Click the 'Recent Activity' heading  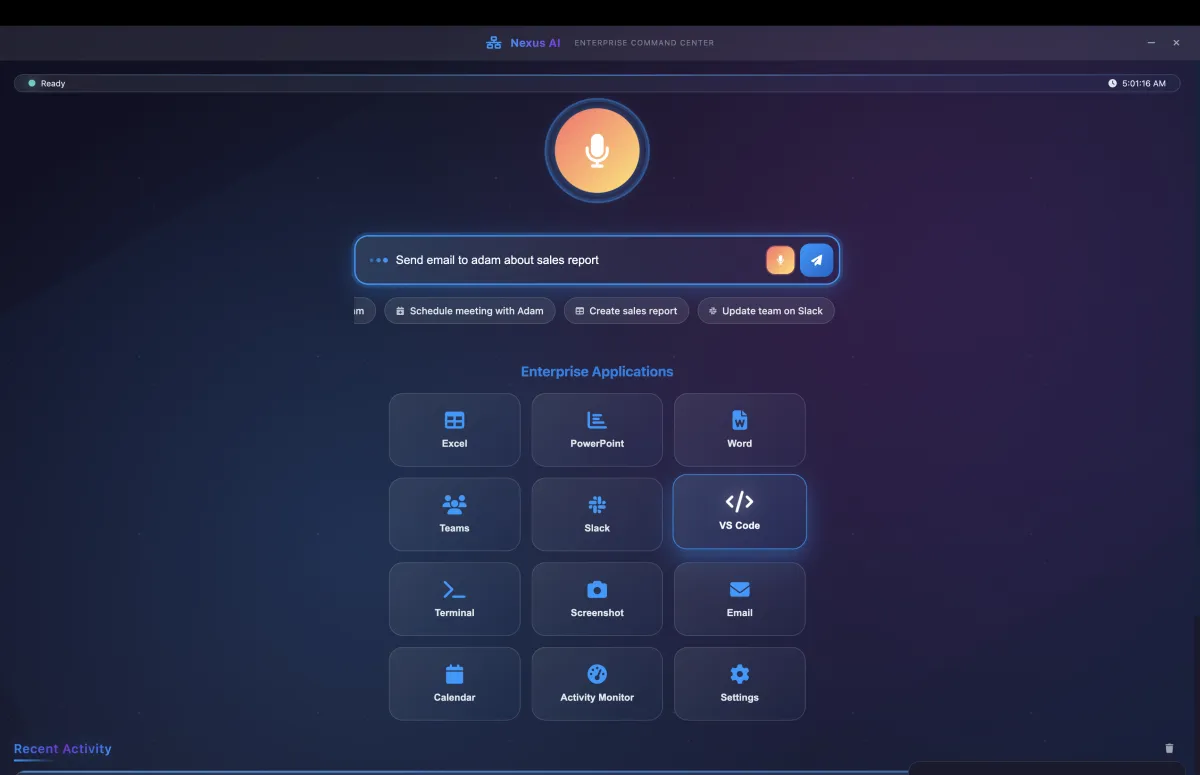62,749
